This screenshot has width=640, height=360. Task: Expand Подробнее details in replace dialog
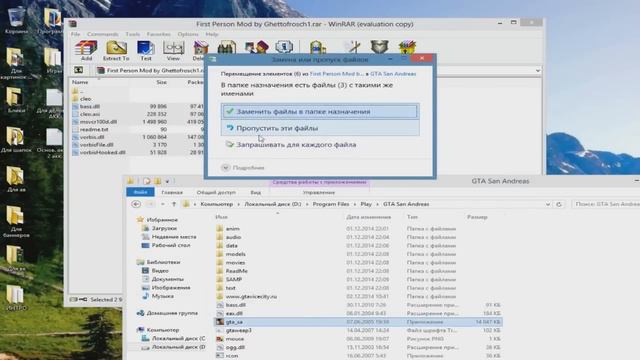(x=243, y=168)
